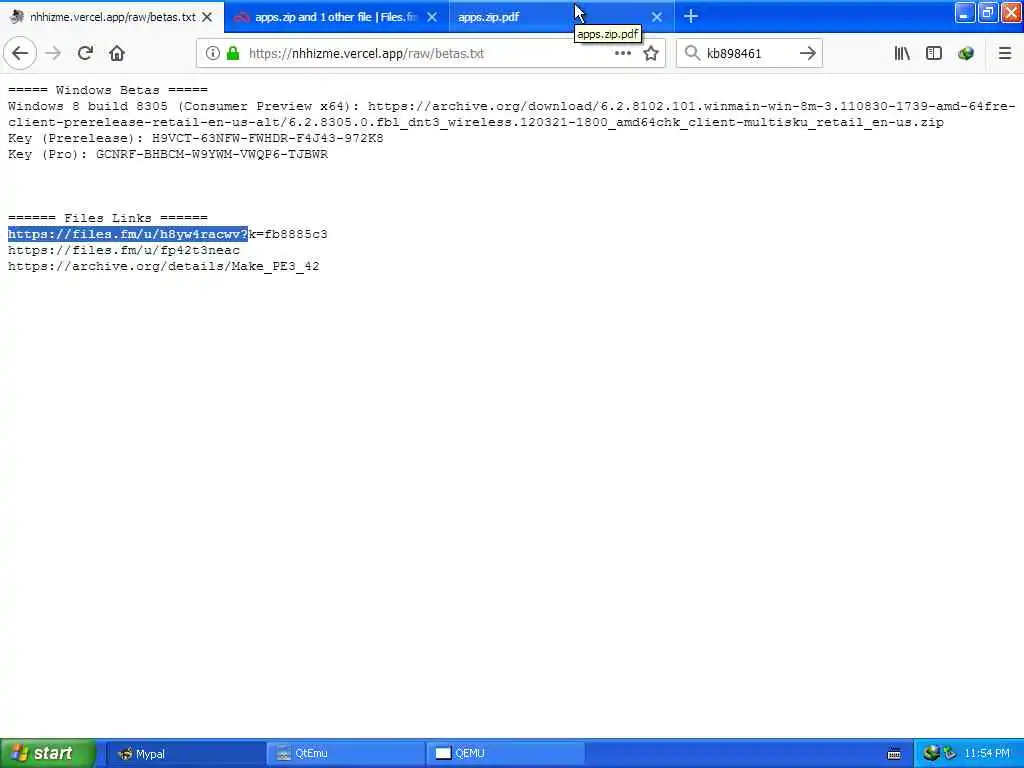1024x768 pixels.
Task: Click the Windows 8 build 8305 line
Action: [511, 114]
